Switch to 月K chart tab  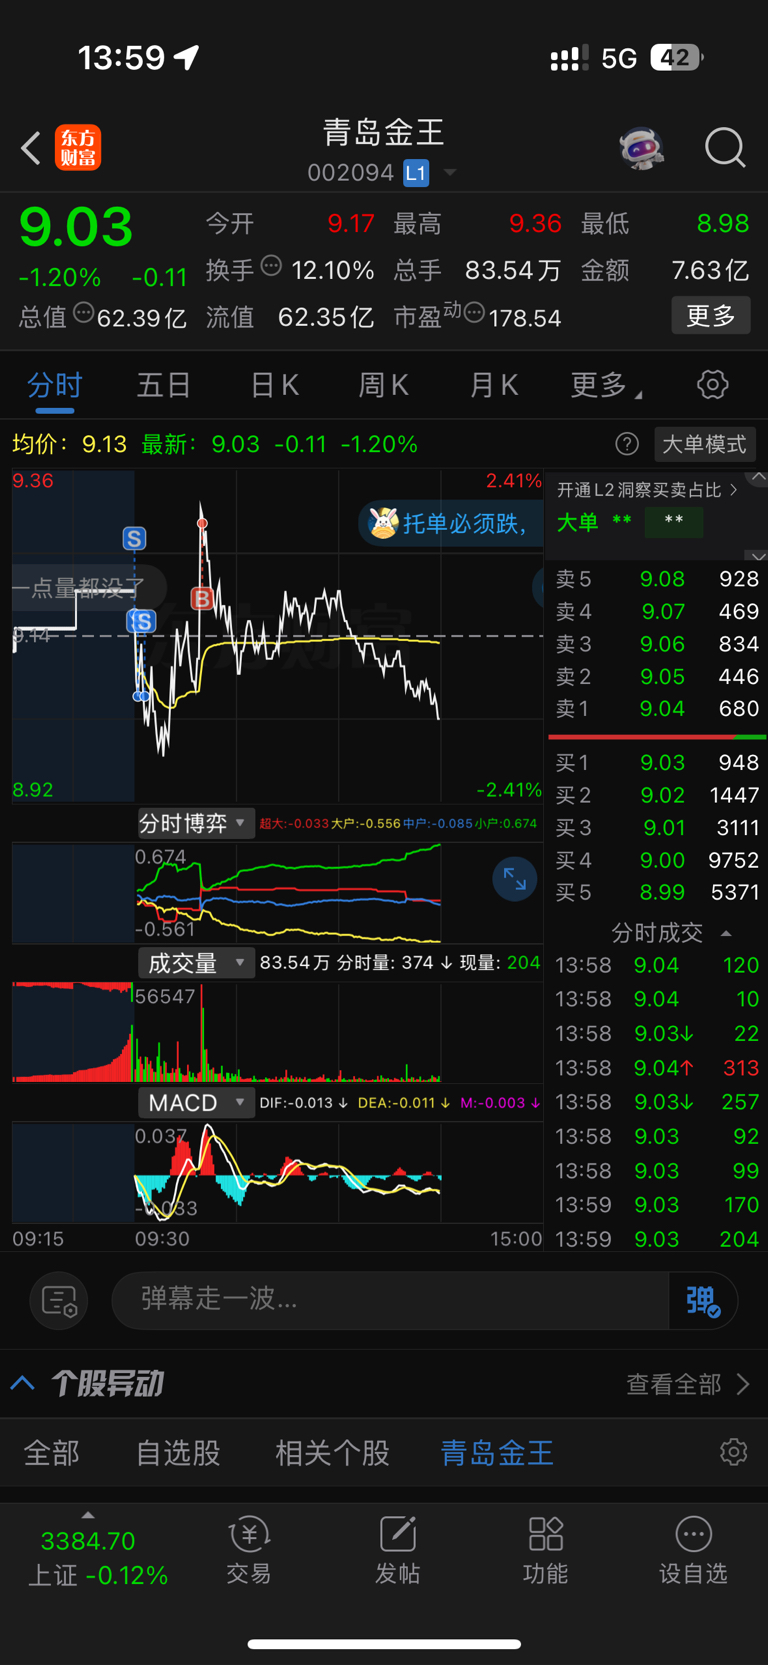(494, 385)
